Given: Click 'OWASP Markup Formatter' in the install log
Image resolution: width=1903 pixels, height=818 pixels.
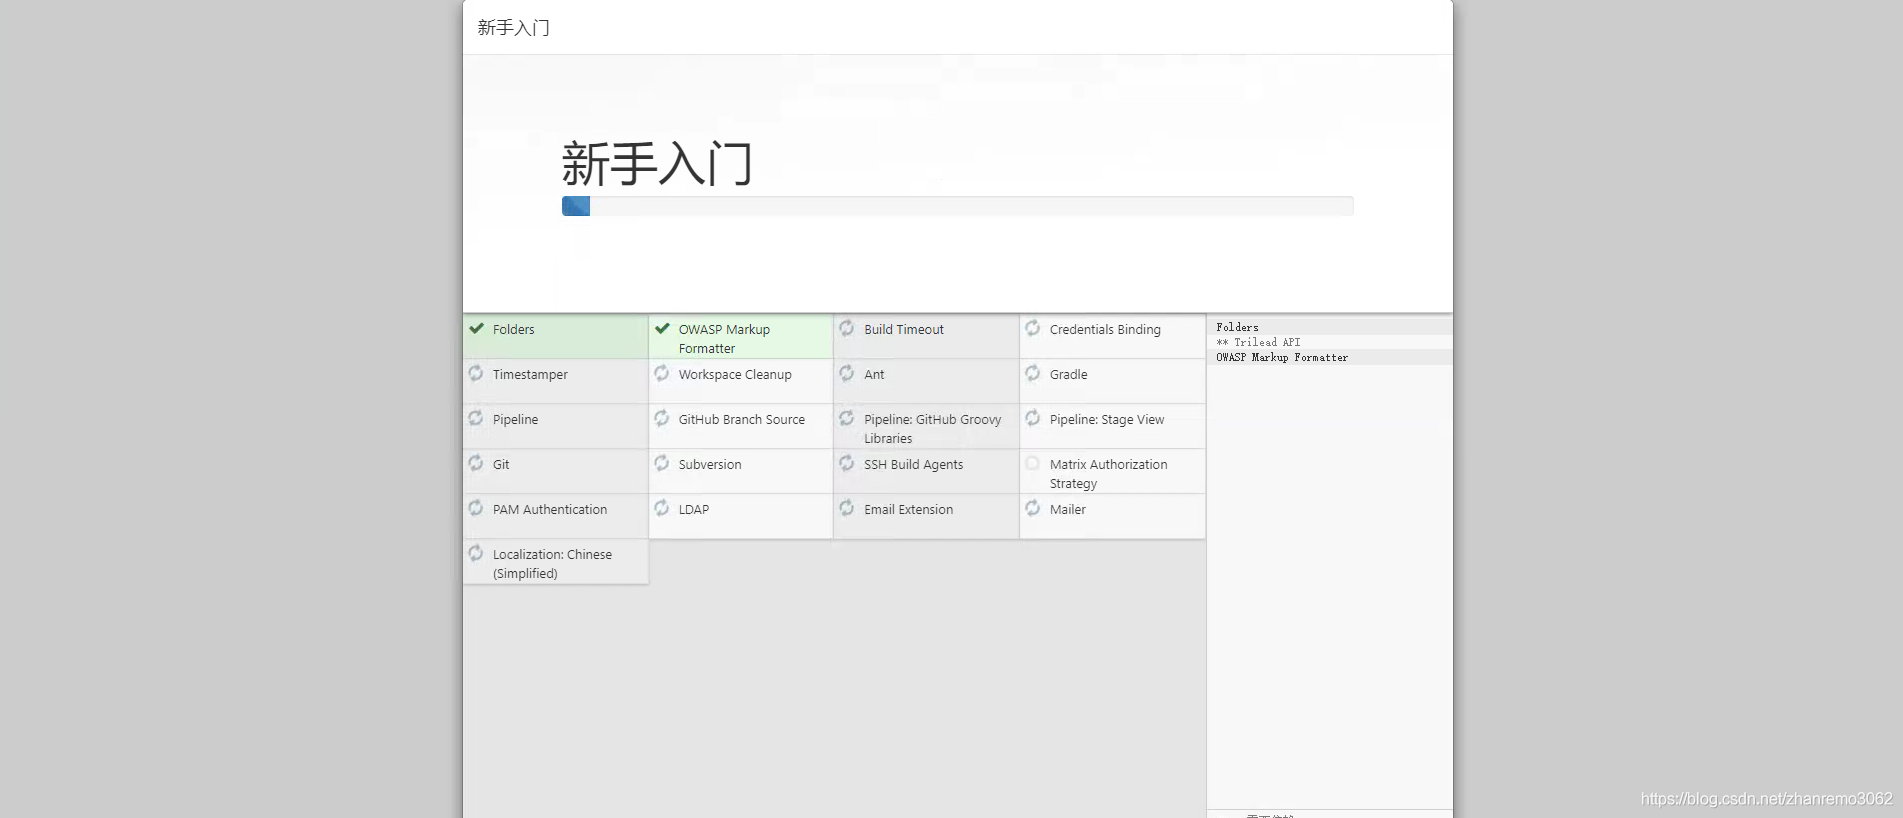Looking at the screenshot, I should pos(1282,357).
